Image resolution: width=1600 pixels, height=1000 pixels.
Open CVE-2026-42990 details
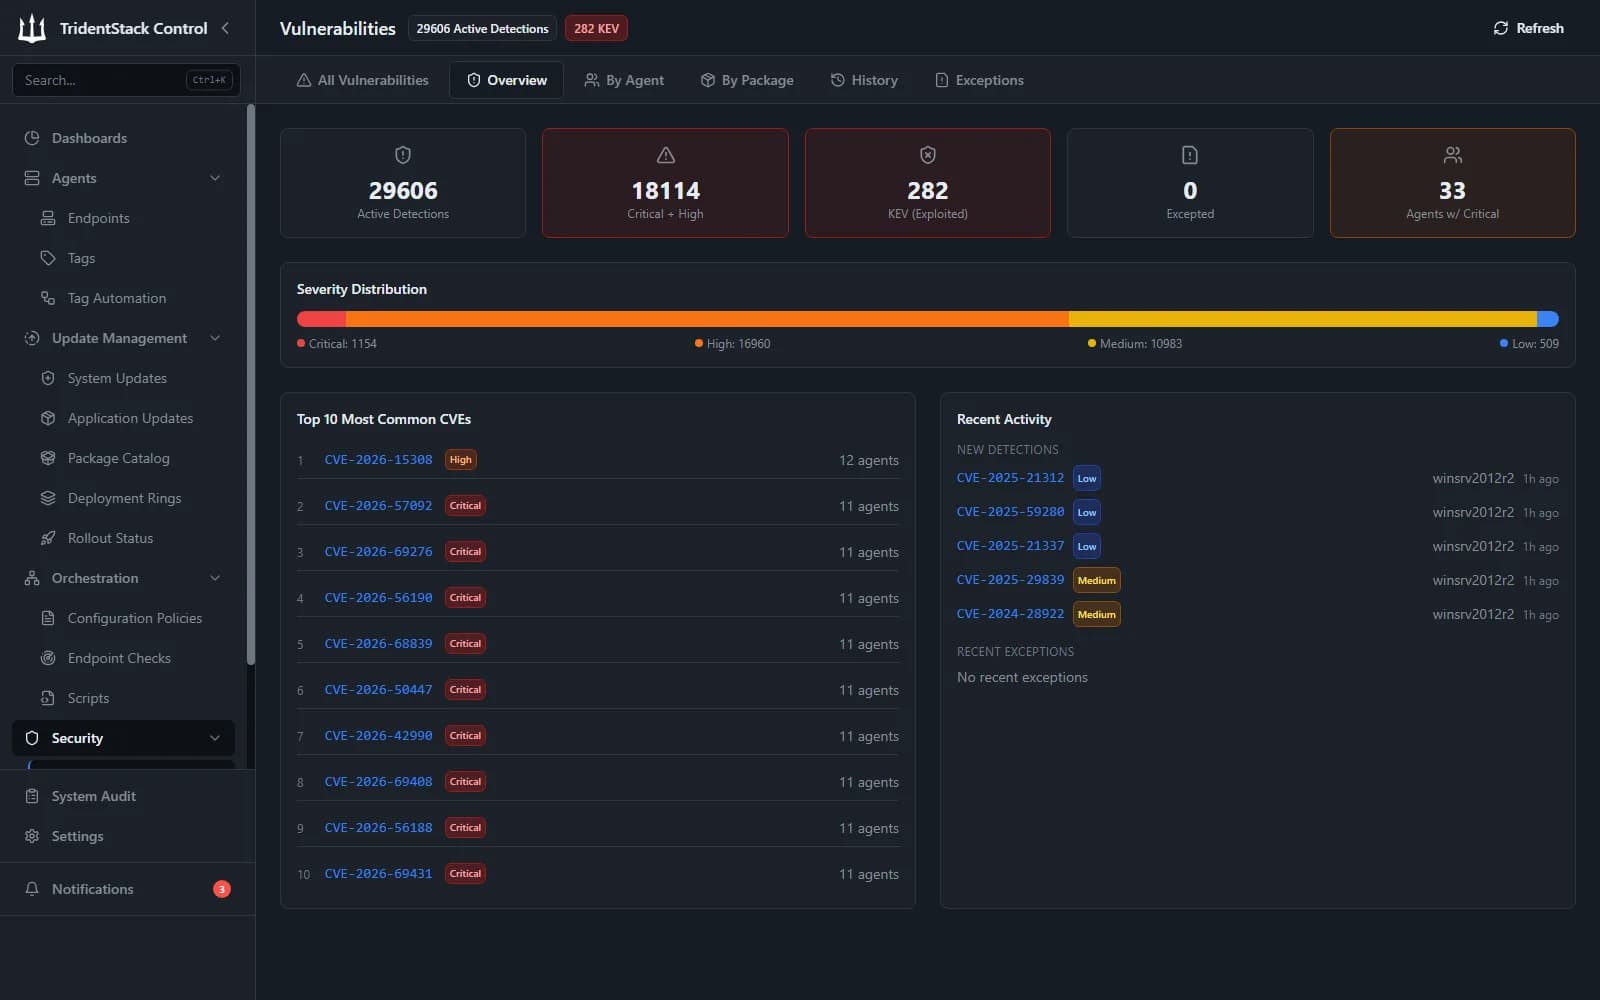click(x=378, y=736)
